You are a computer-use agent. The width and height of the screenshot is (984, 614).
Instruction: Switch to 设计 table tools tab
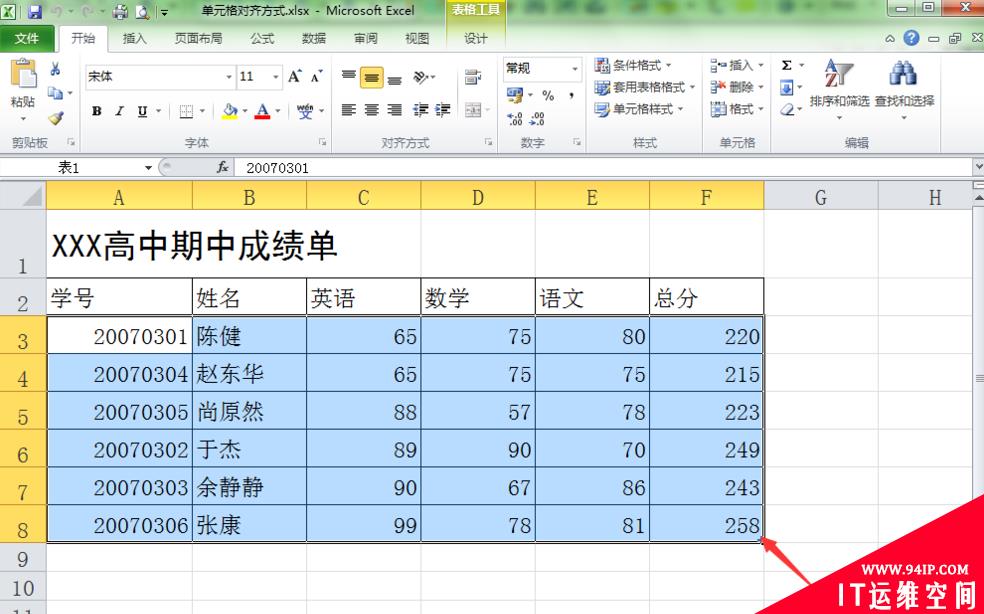(x=475, y=38)
